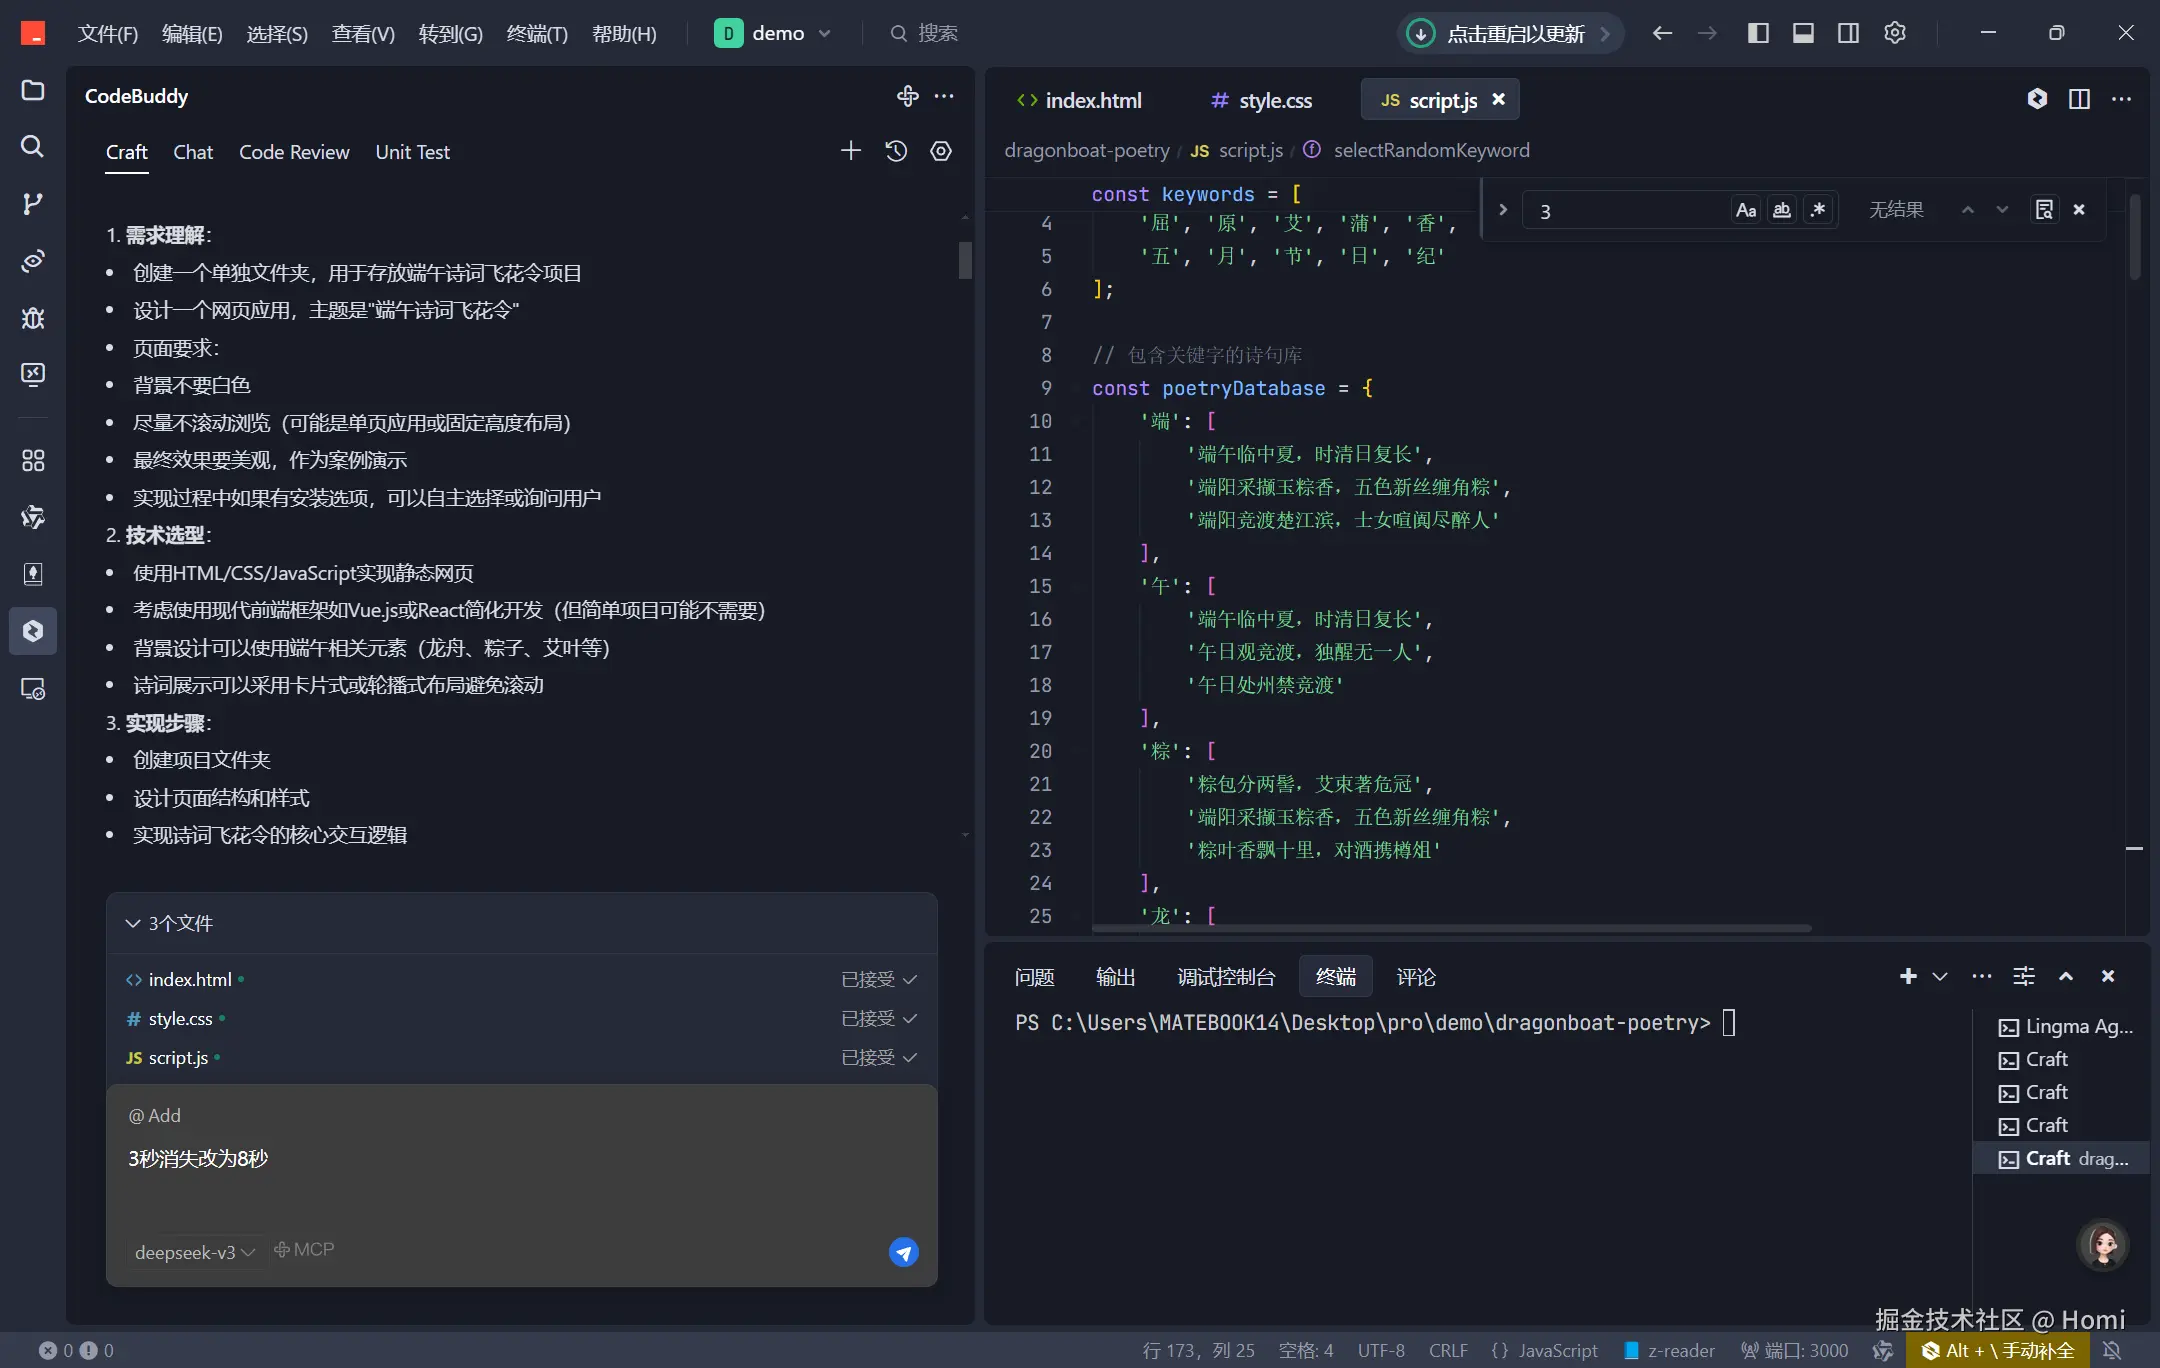Open the Extensions sidebar icon

[32, 460]
